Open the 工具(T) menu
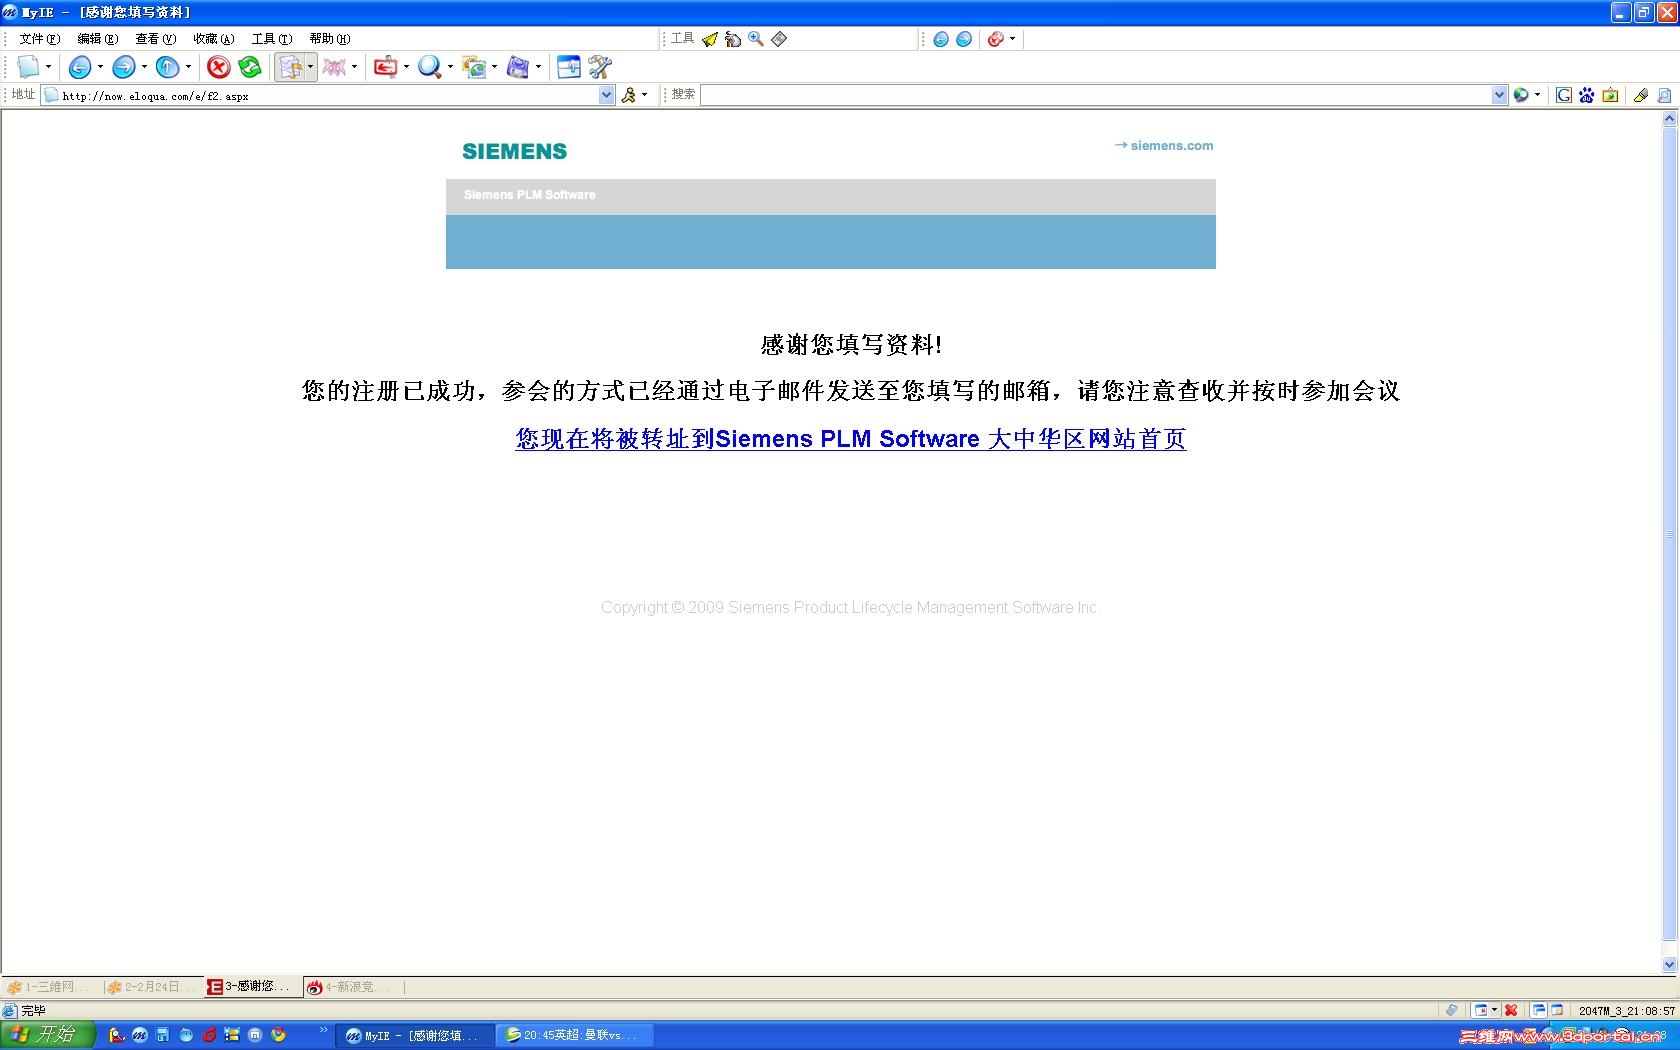 (x=271, y=39)
